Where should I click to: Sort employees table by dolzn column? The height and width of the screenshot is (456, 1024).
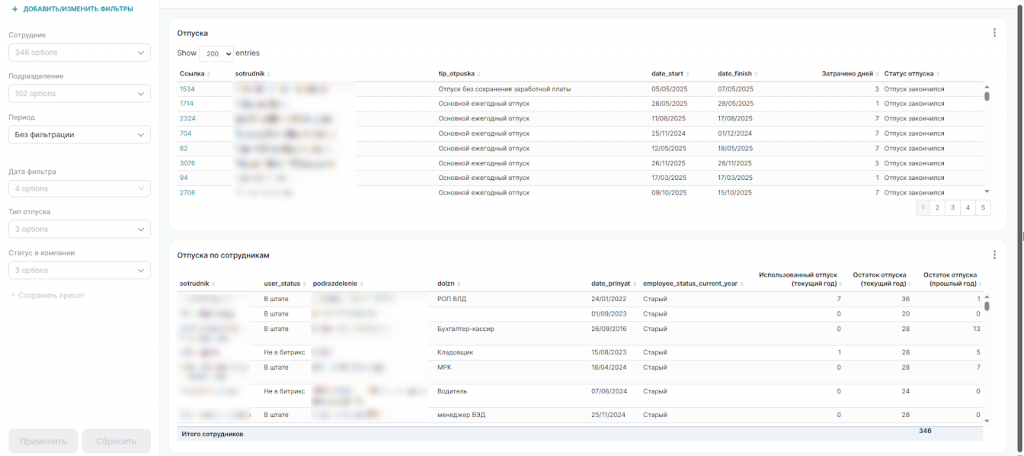pyautogui.click(x=448, y=284)
